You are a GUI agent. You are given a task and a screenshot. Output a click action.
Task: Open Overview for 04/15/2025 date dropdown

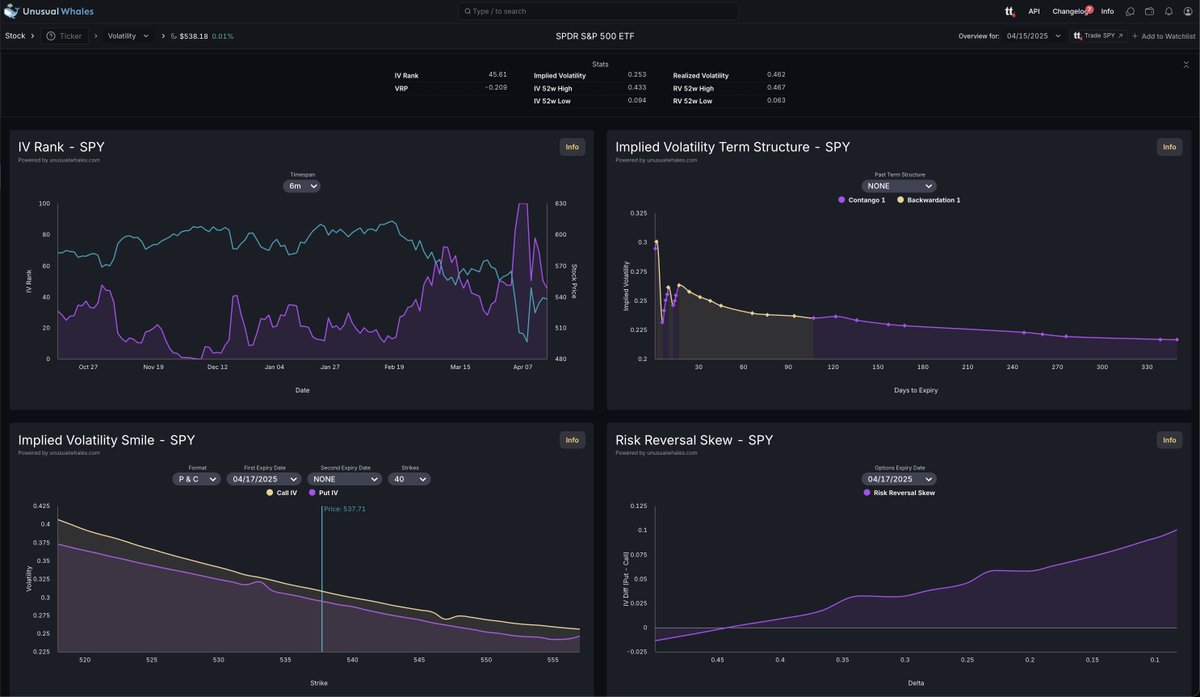[x=1034, y=36]
